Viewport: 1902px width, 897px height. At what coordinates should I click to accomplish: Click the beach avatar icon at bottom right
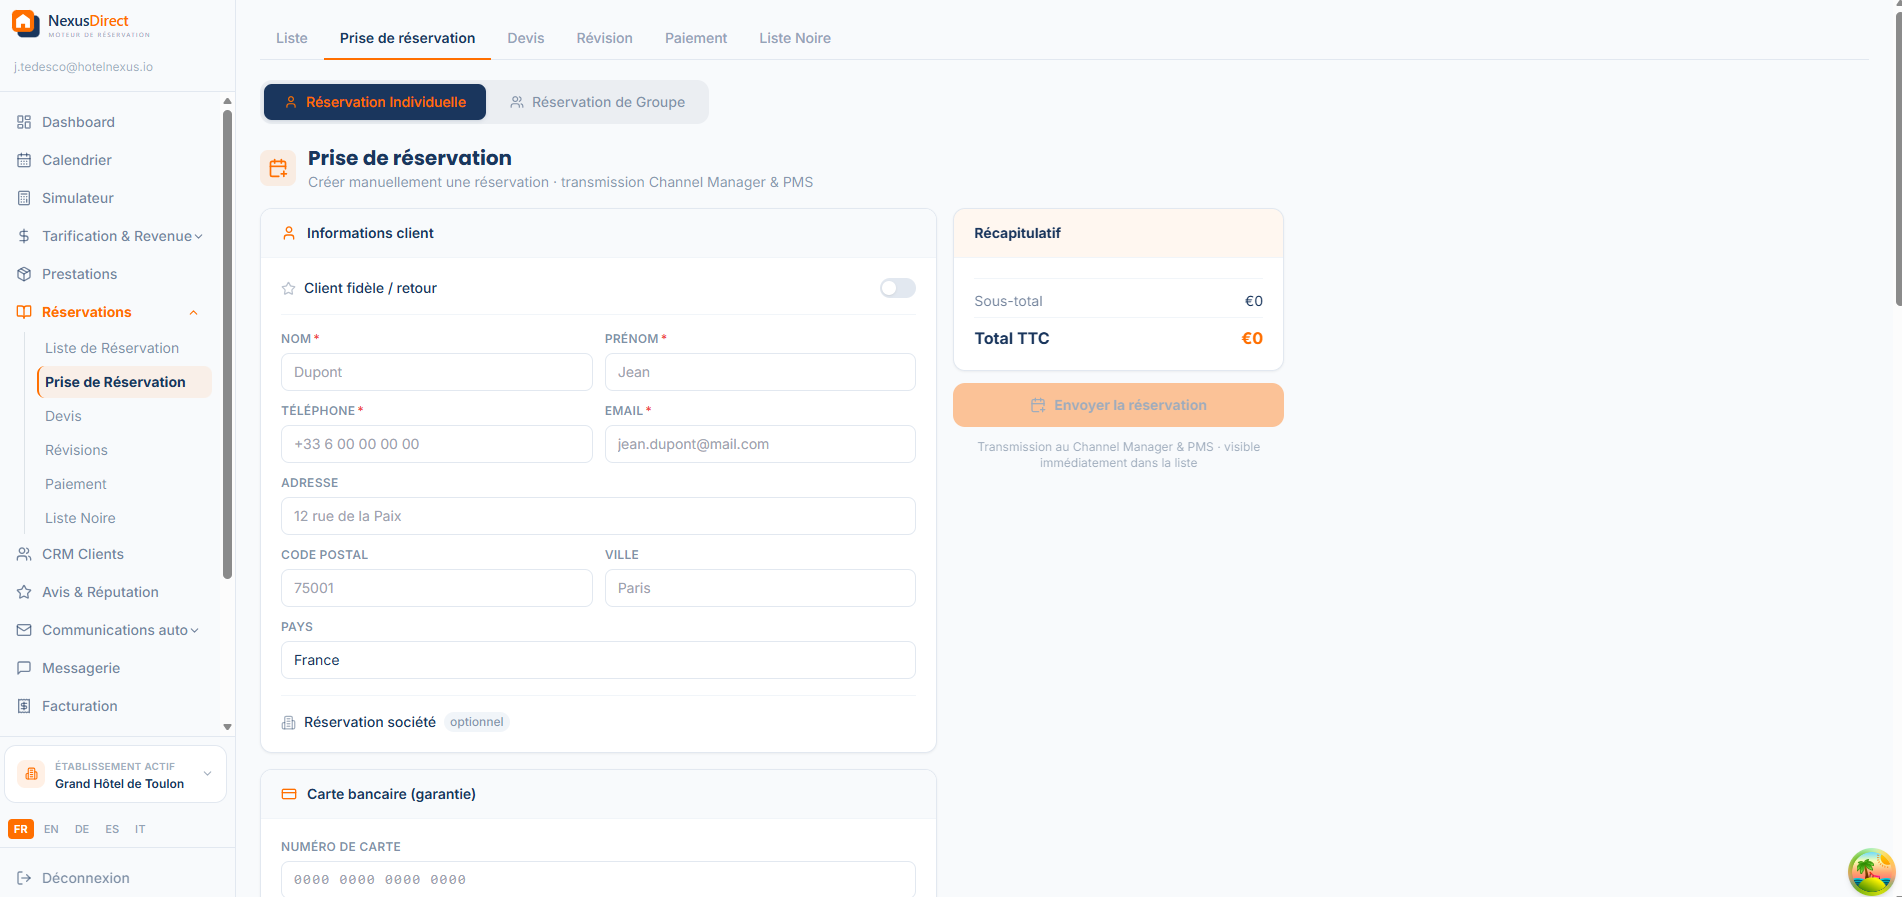[1871, 872]
